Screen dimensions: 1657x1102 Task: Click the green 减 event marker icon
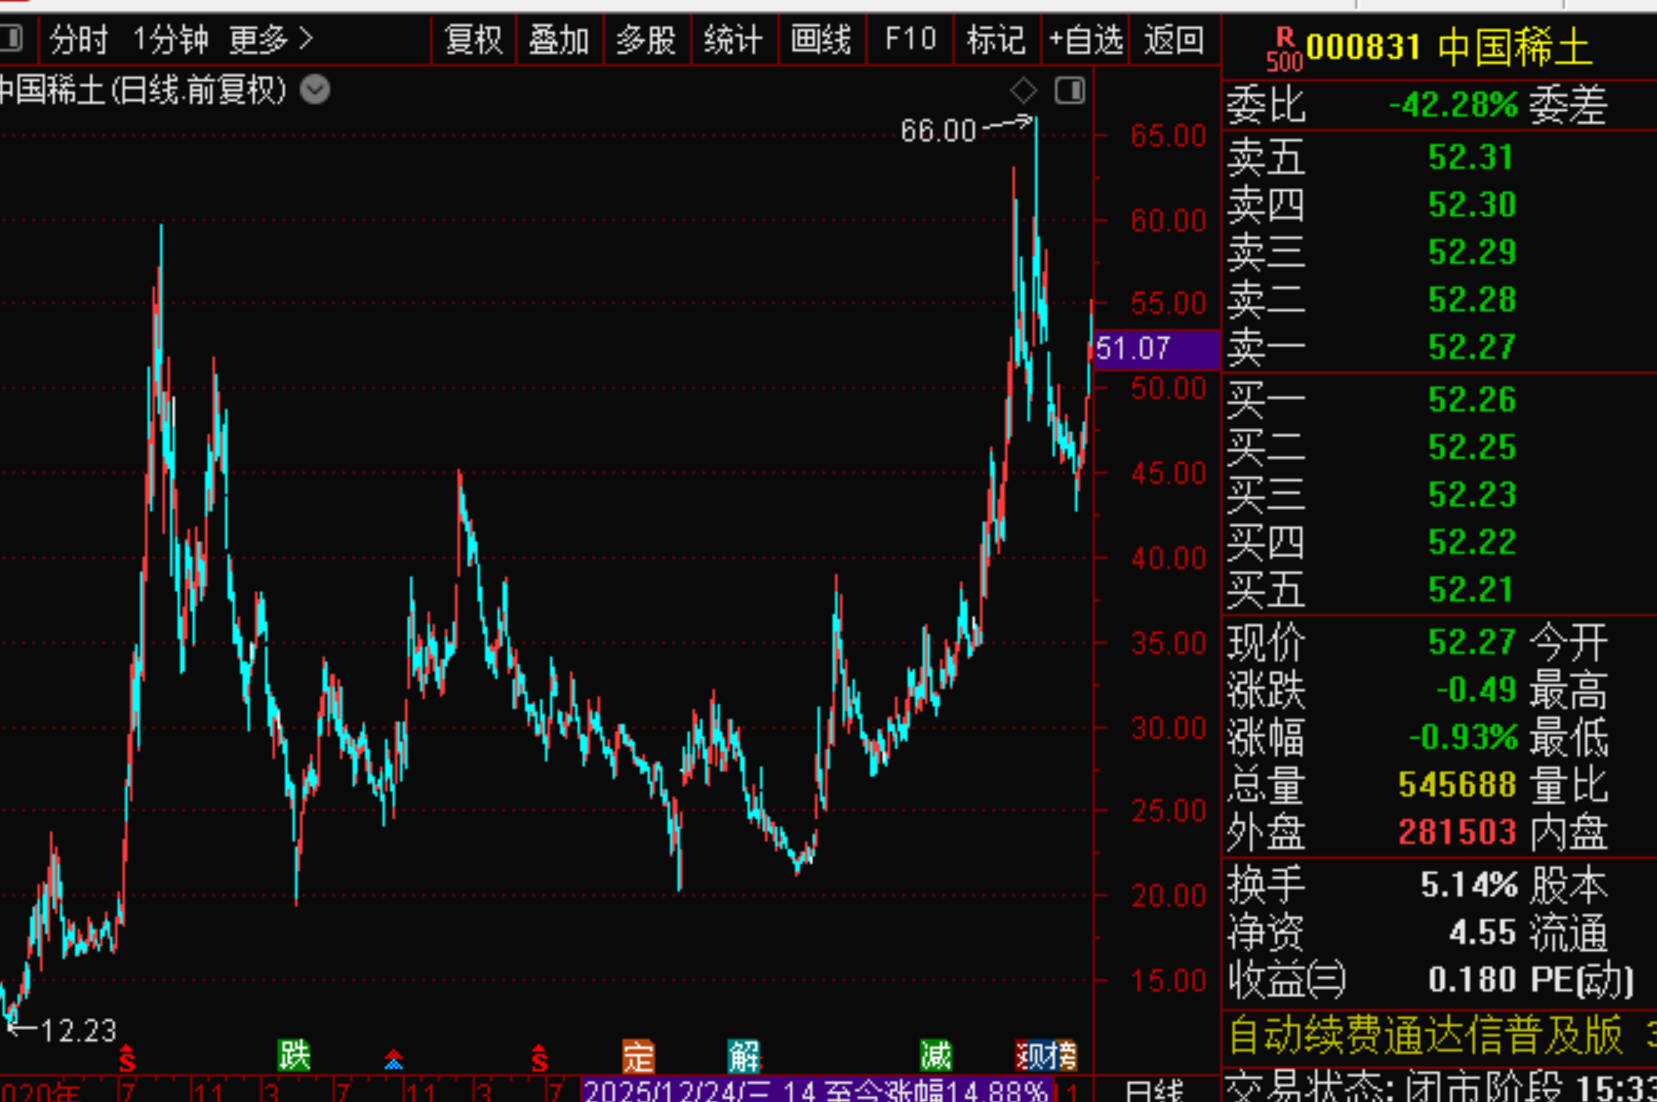pyautogui.click(x=936, y=1055)
